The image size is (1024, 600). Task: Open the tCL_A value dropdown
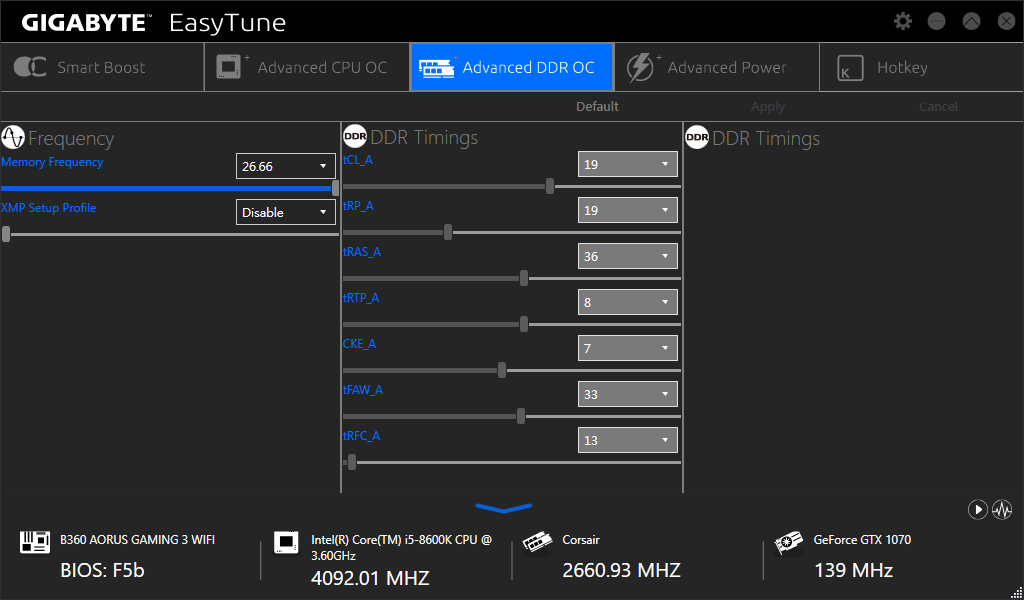pyautogui.click(x=628, y=165)
